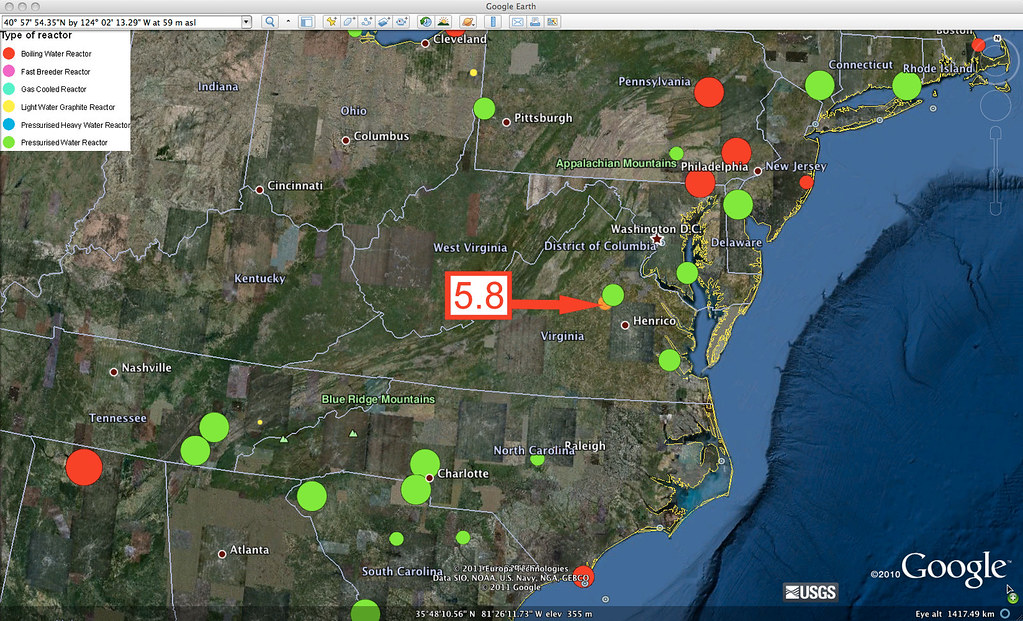Toggle the sidebar panel visibility
Viewport: 1023px width, 621px height.
305,21
